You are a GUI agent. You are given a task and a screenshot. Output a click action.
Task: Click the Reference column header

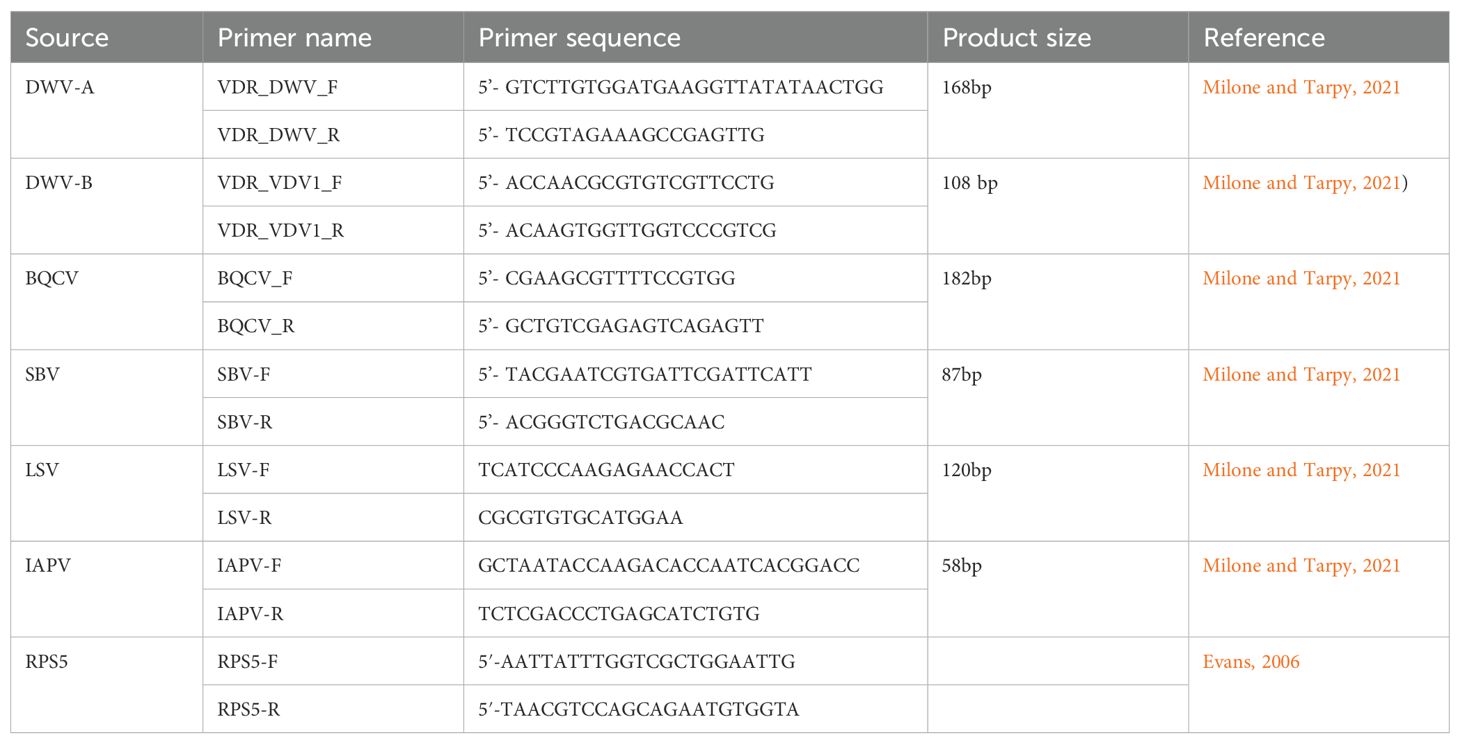[1264, 38]
